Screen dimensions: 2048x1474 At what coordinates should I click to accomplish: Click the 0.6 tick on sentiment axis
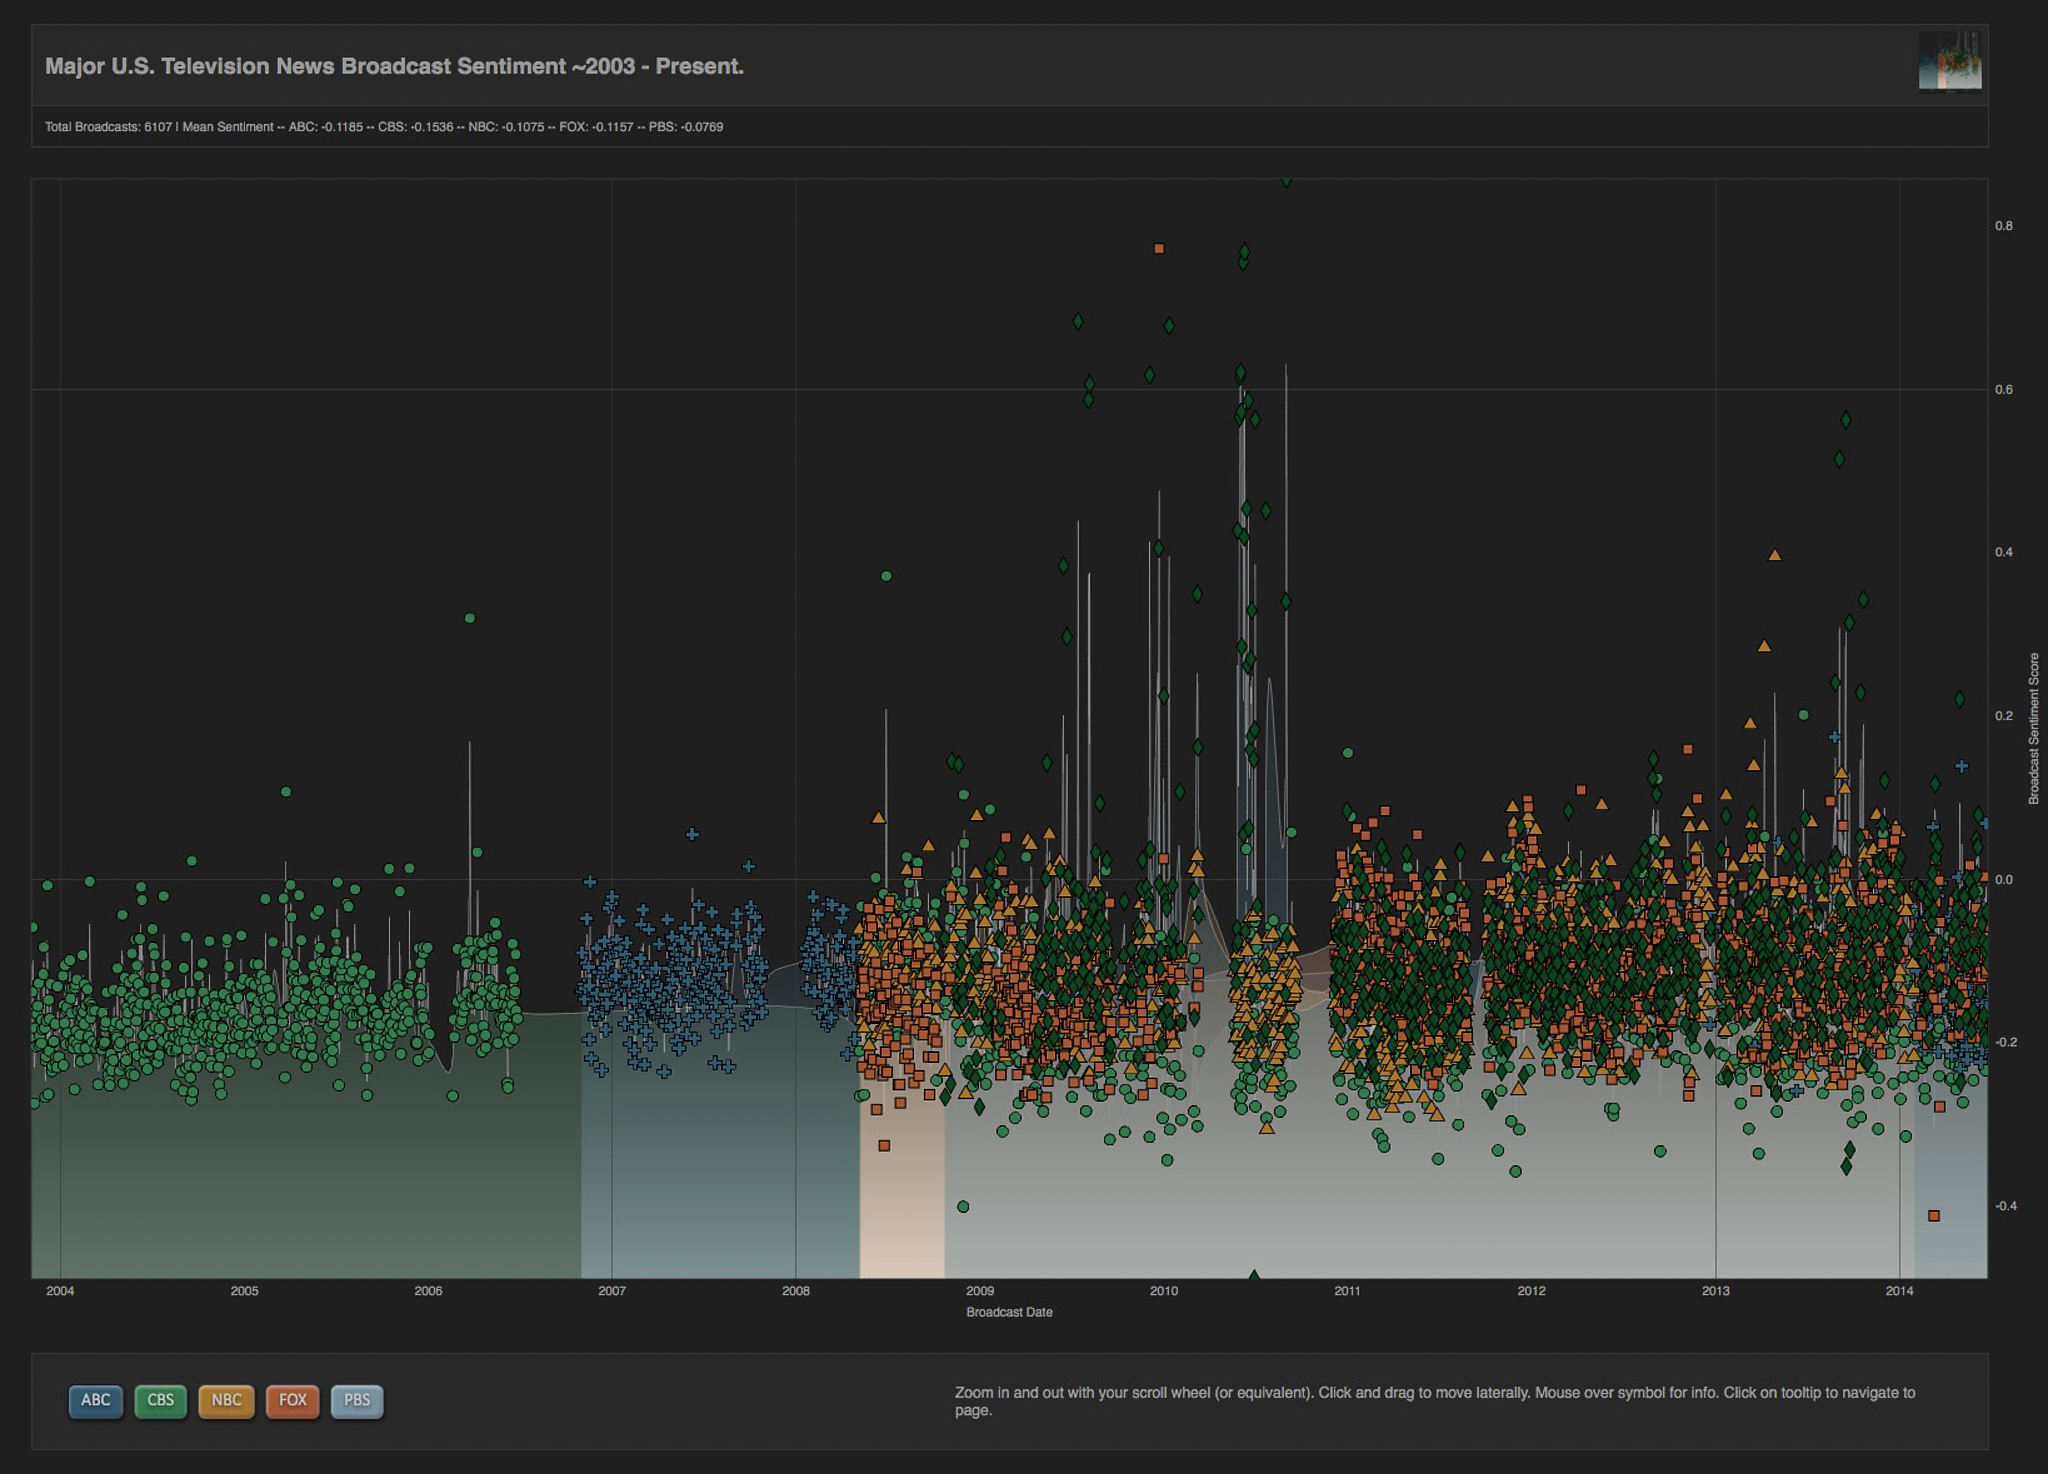(x=2004, y=390)
